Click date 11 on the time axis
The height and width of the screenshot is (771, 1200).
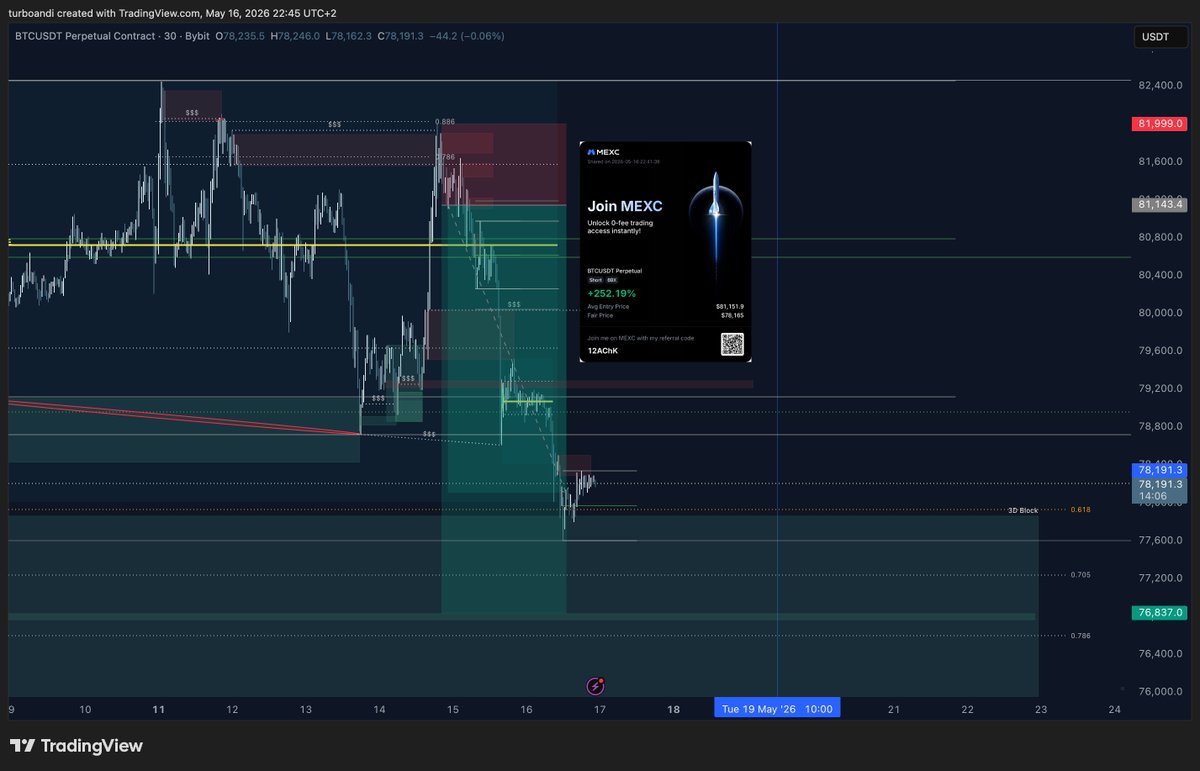[x=159, y=709]
